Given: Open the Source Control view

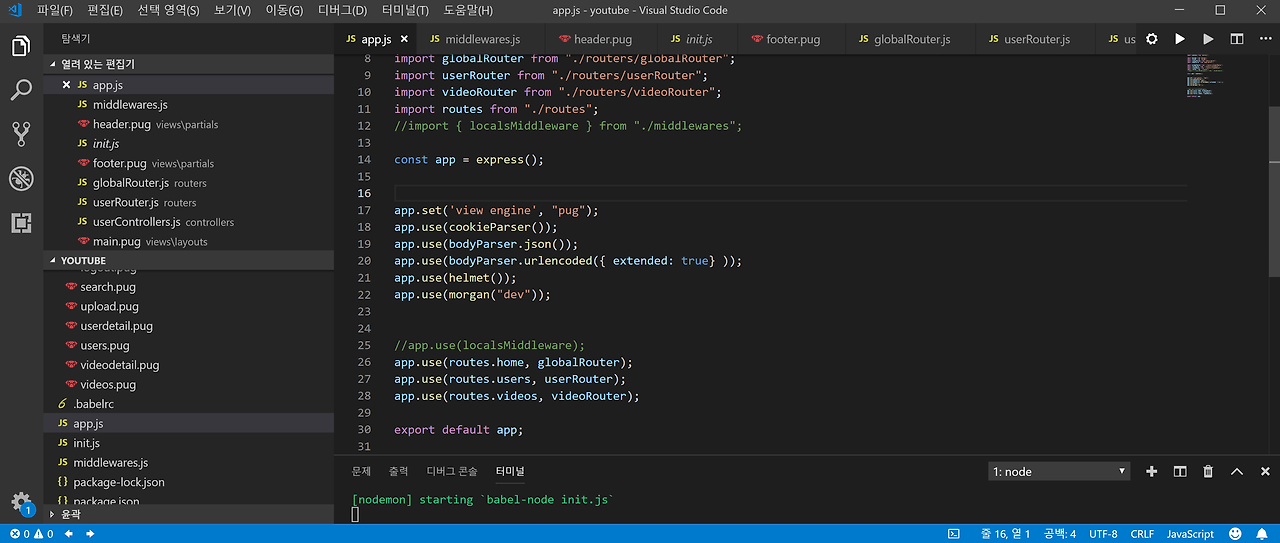Looking at the screenshot, I should coord(21,134).
